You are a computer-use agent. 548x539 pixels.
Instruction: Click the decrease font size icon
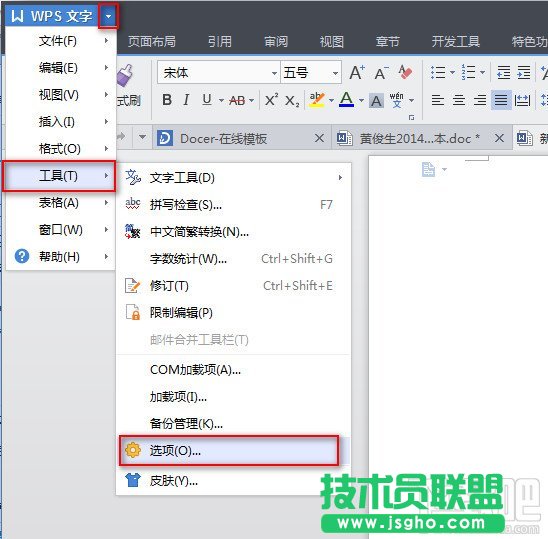pos(381,73)
